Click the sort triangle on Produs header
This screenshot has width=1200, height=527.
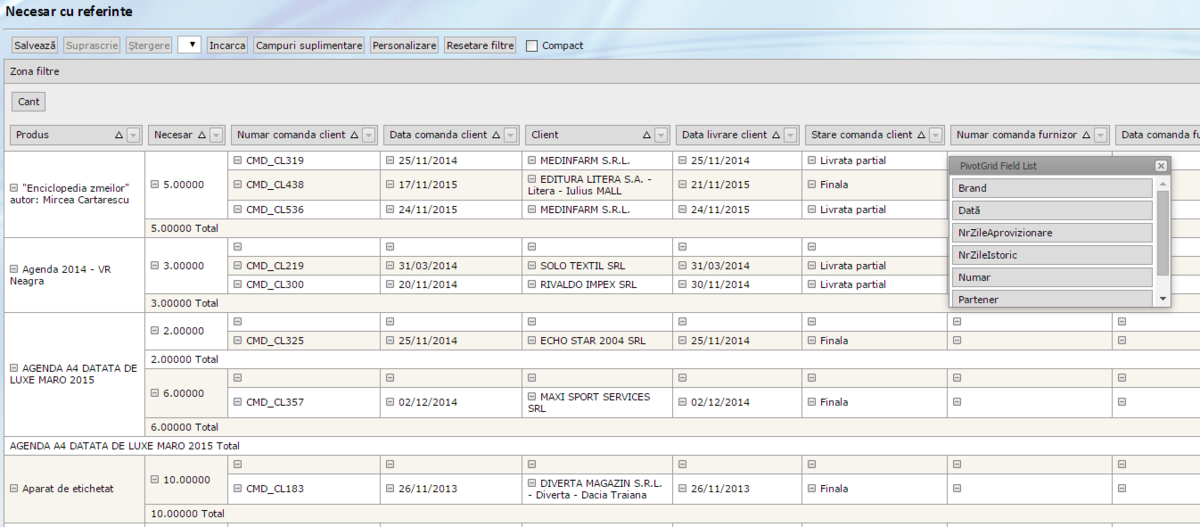click(x=119, y=135)
